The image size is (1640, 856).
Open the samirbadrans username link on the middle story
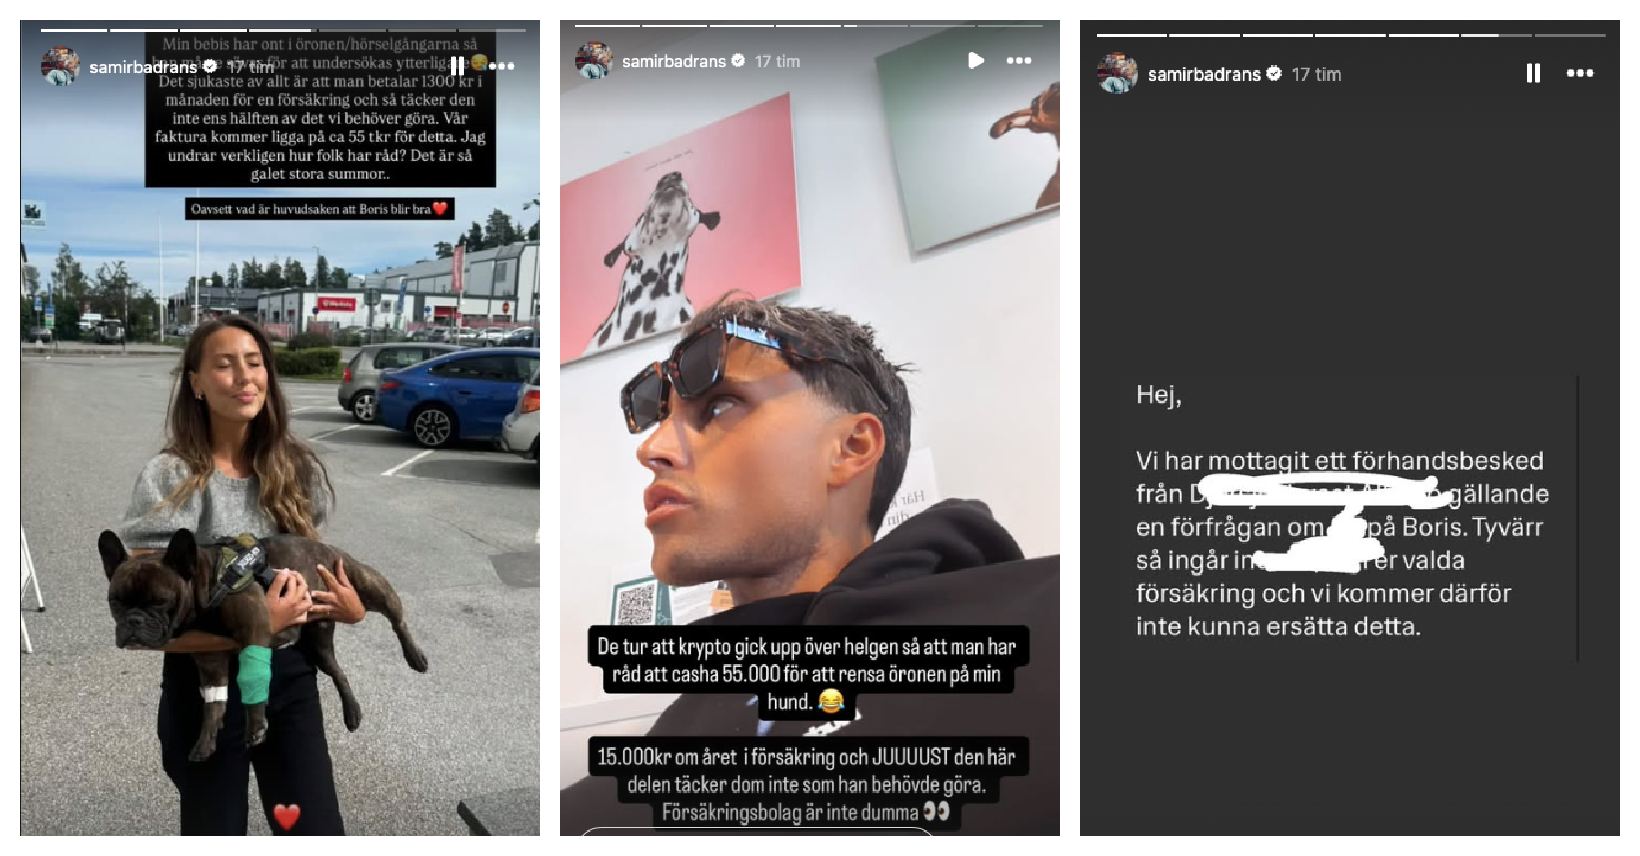674,61
